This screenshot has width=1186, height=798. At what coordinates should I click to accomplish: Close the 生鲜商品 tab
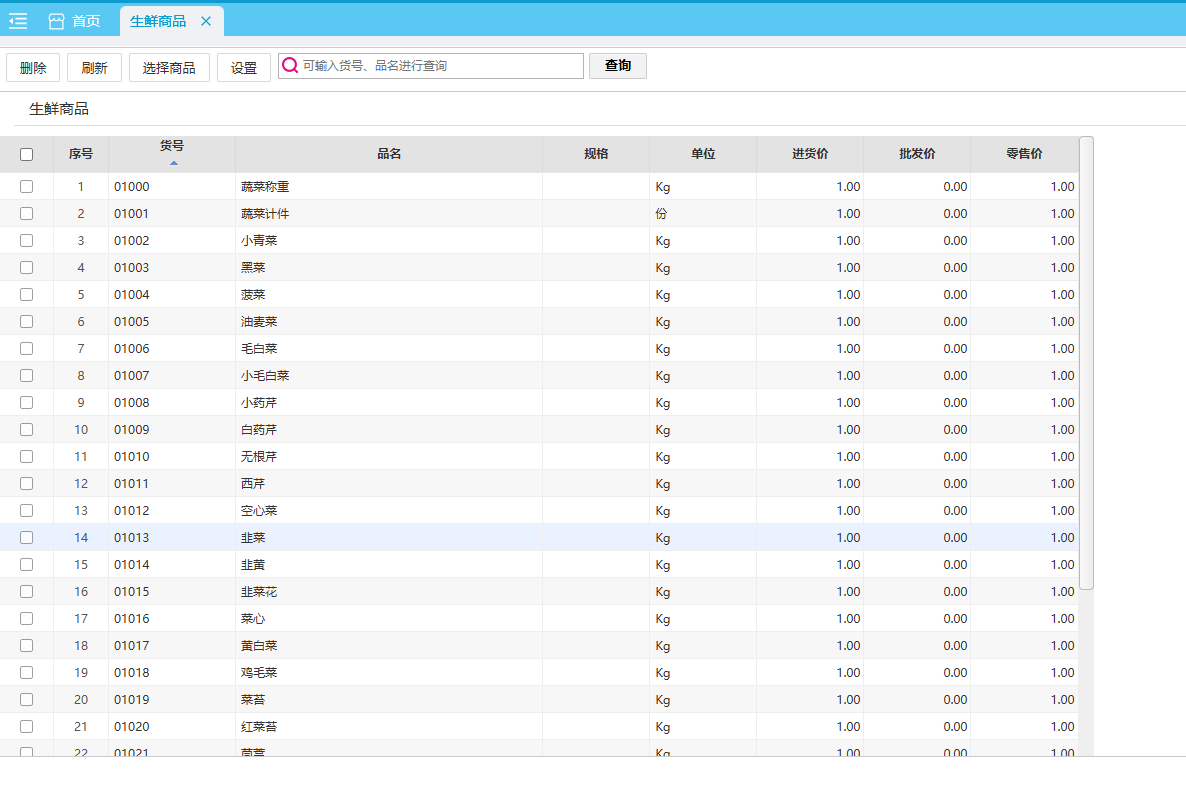(206, 21)
